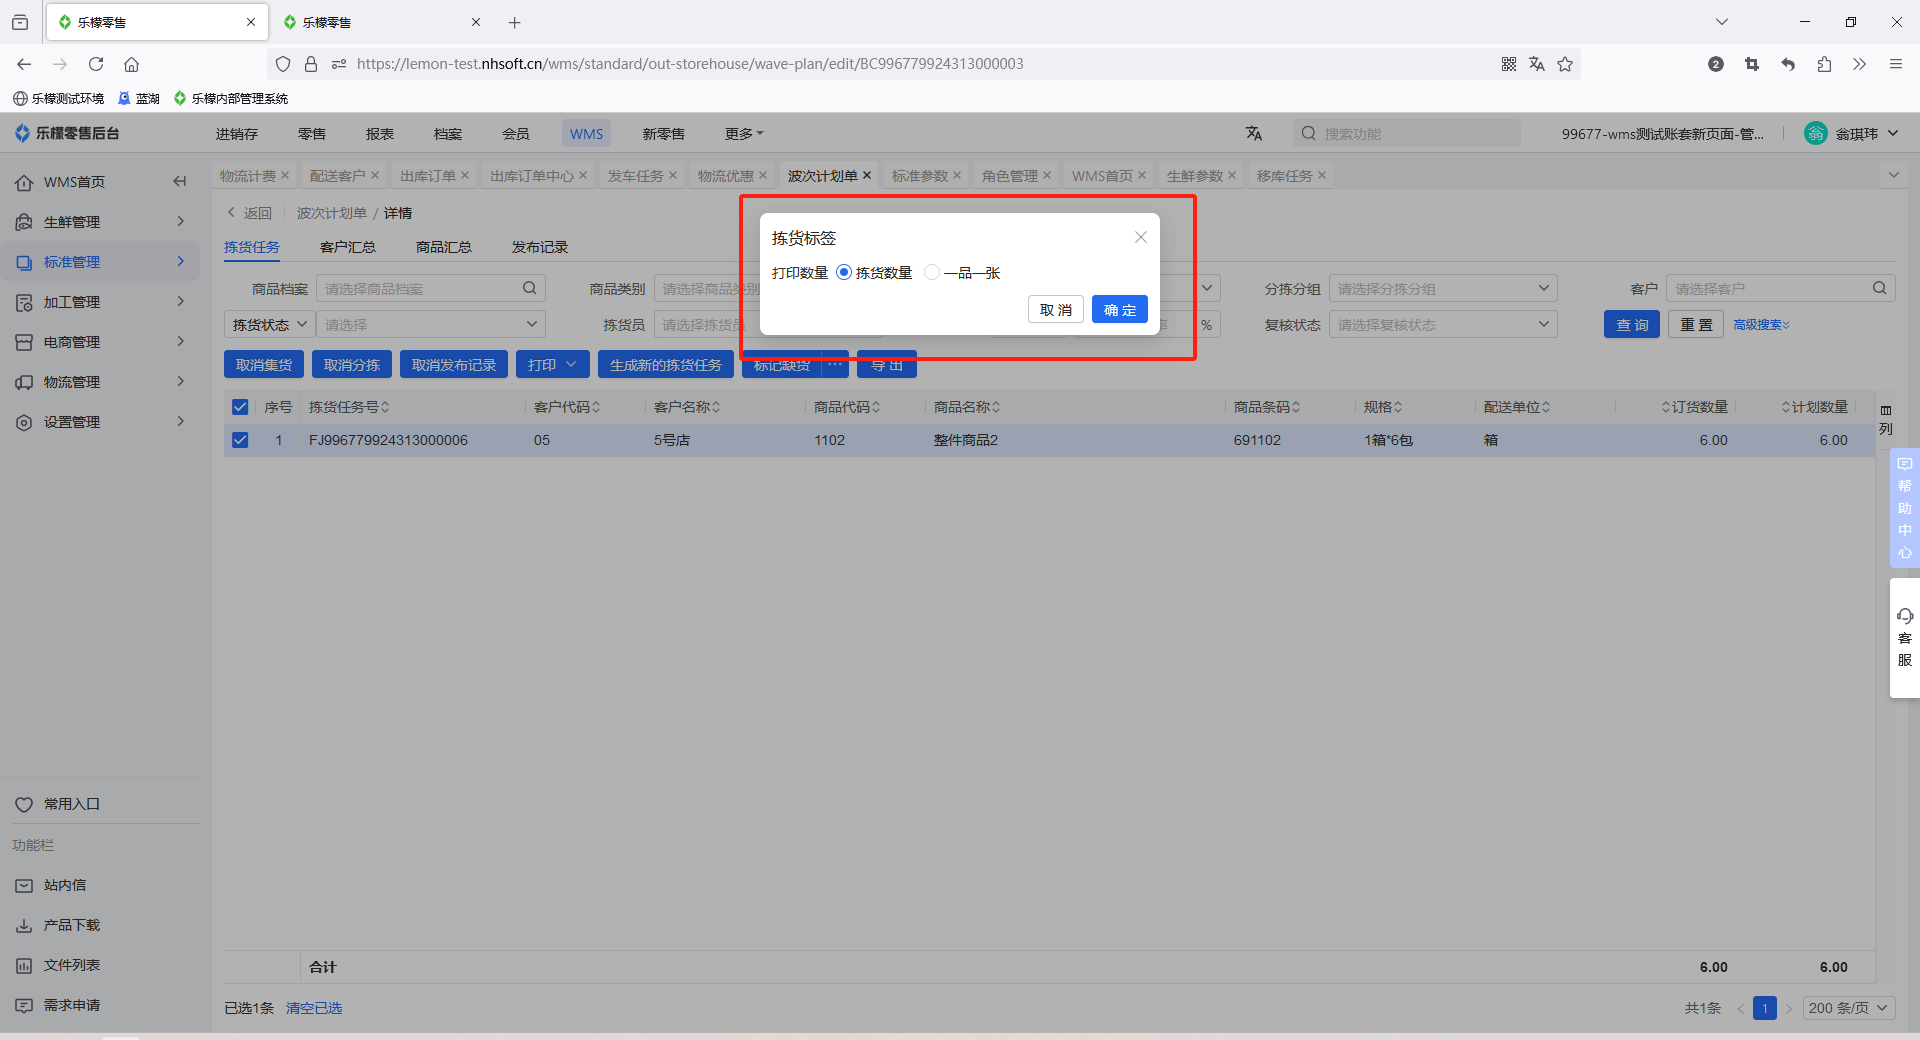Click the 查询 button
Image resolution: width=1920 pixels, height=1040 pixels.
pyautogui.click(x=1632, y=325)
